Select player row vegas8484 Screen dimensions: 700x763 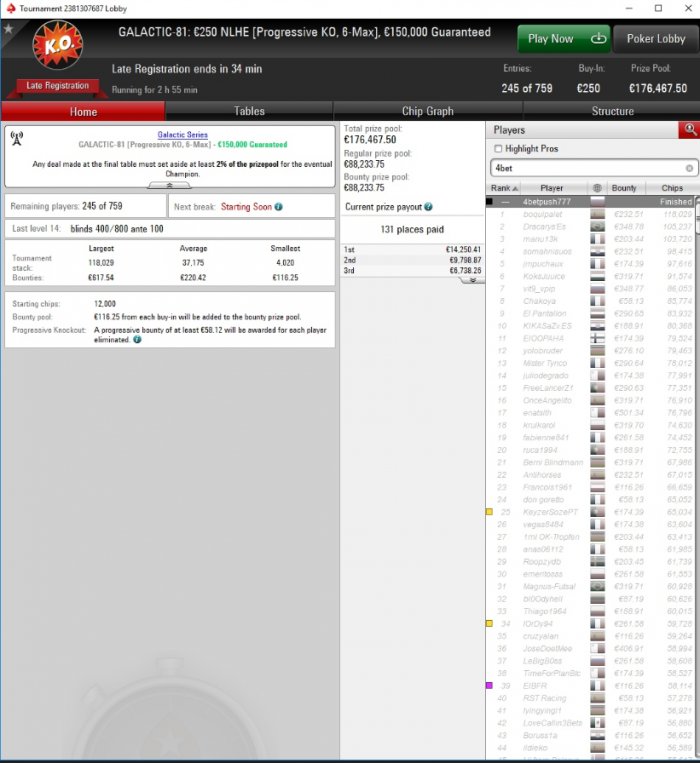[x=590, y=525]
